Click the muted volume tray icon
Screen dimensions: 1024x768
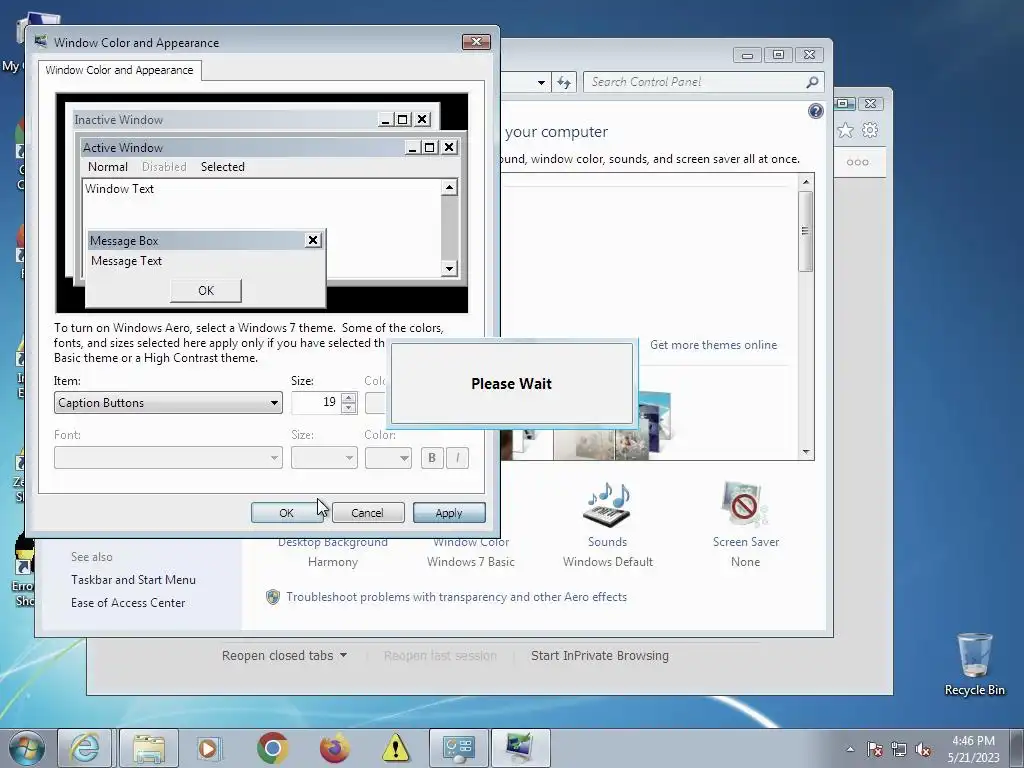point(923,749)
